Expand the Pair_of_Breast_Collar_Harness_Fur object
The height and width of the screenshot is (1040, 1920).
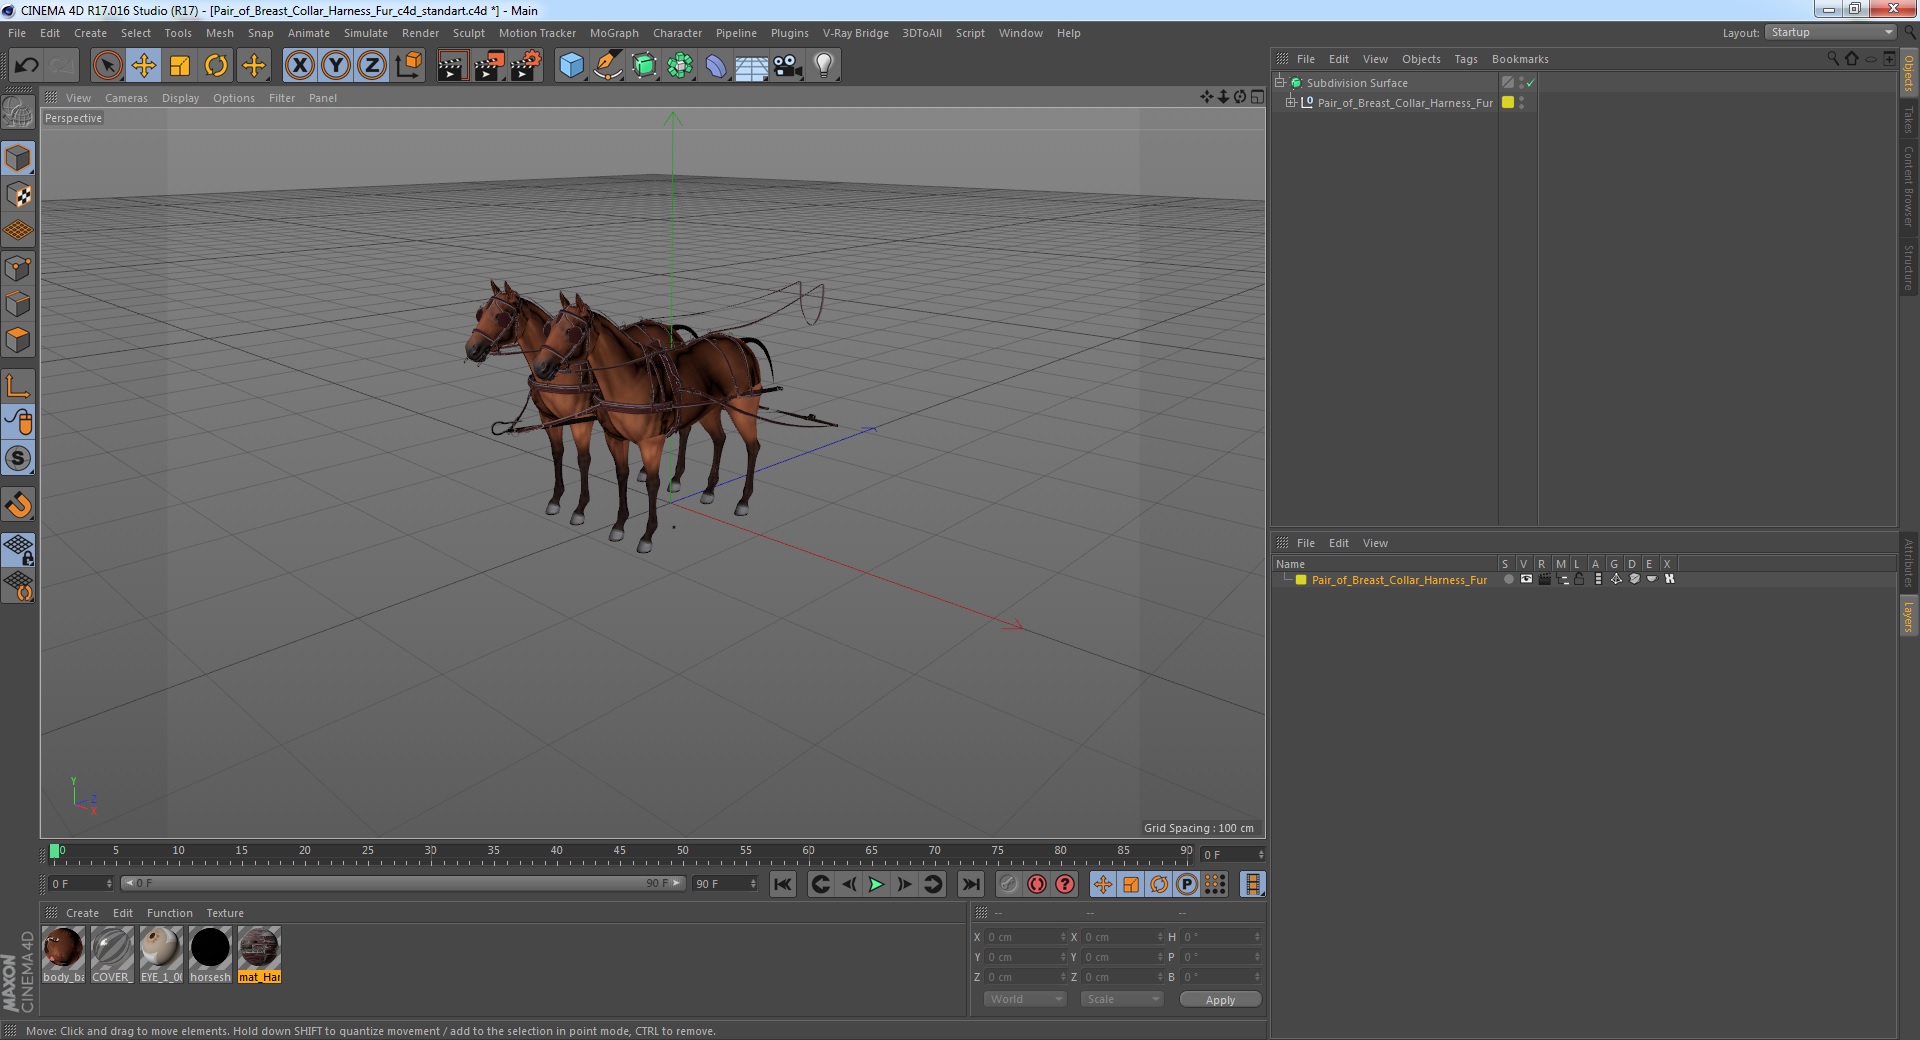click(x=1291, y=102)
